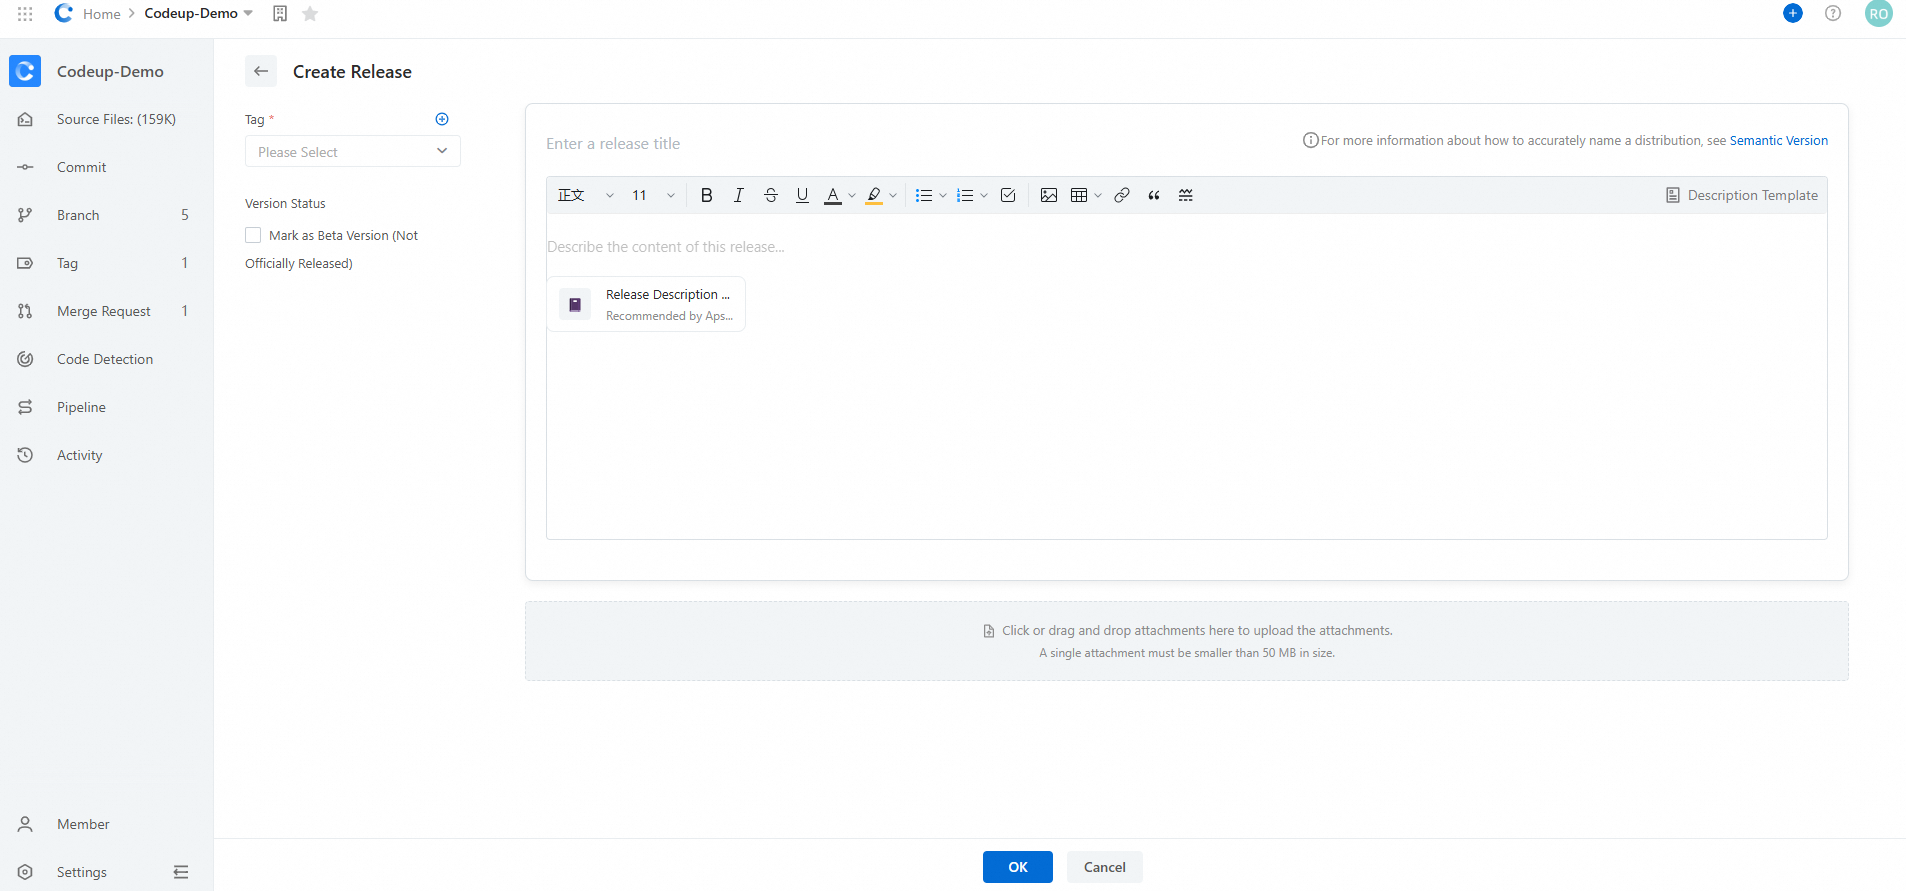Click the release description text area
The height and width of the screenshot is (891, 1906).
[1186, 376]
